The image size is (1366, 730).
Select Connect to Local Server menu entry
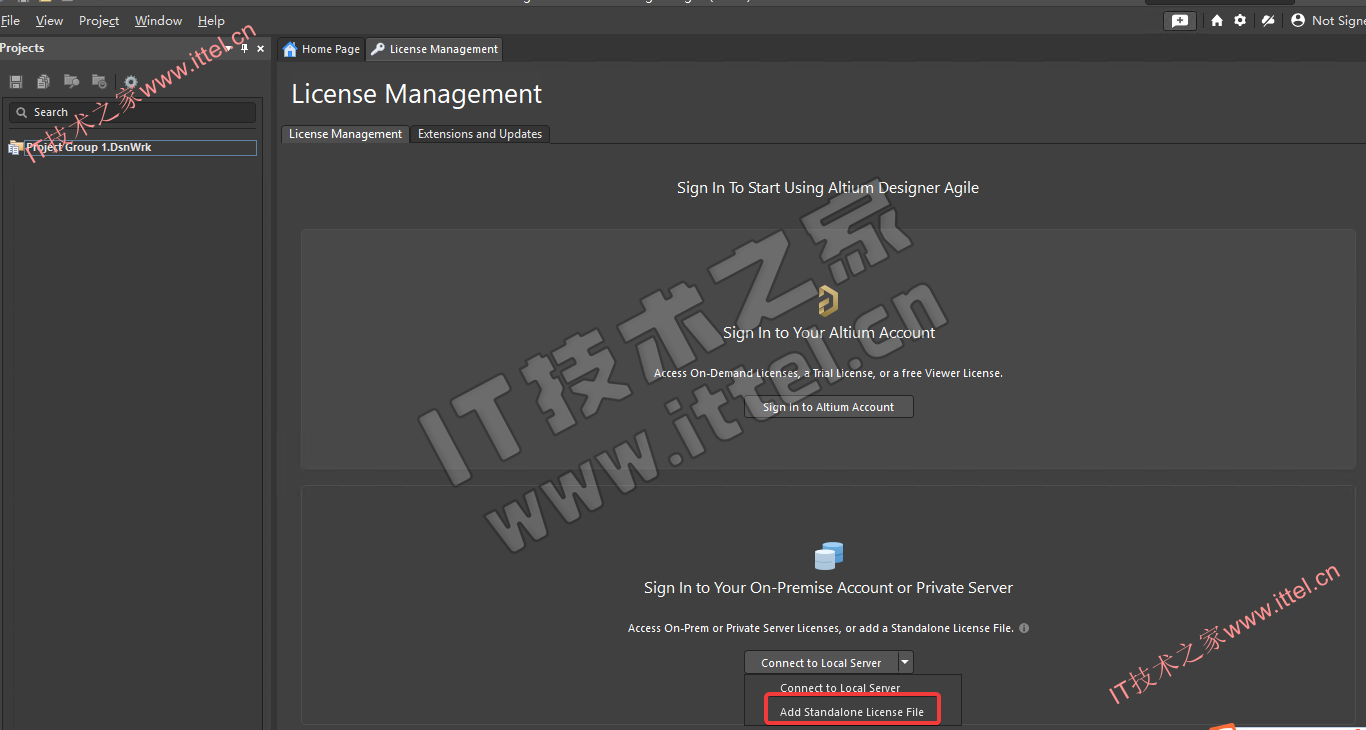coord(840,688)
